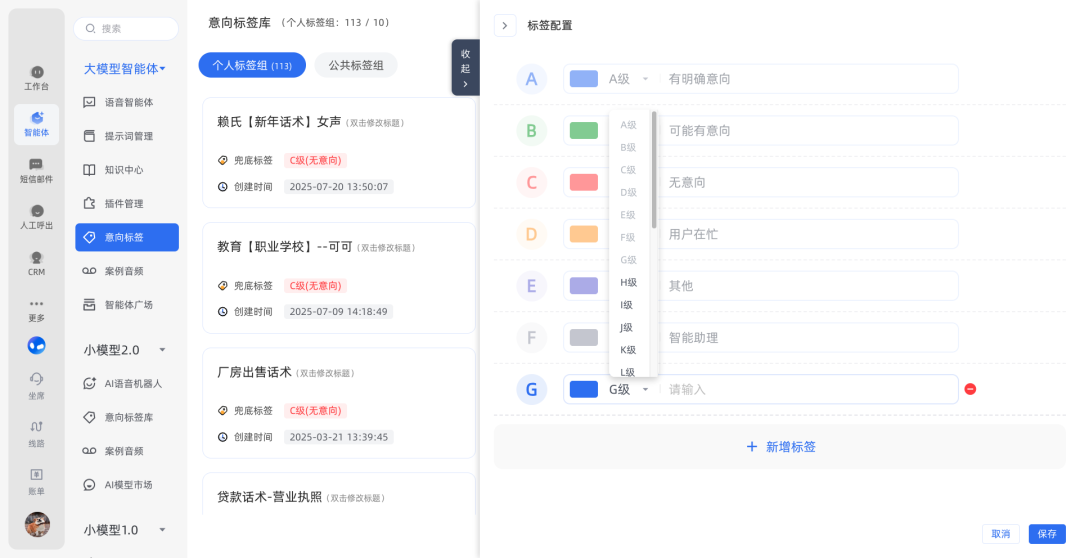Expand the 大模型智能体 dropdown header

[124, 69]
